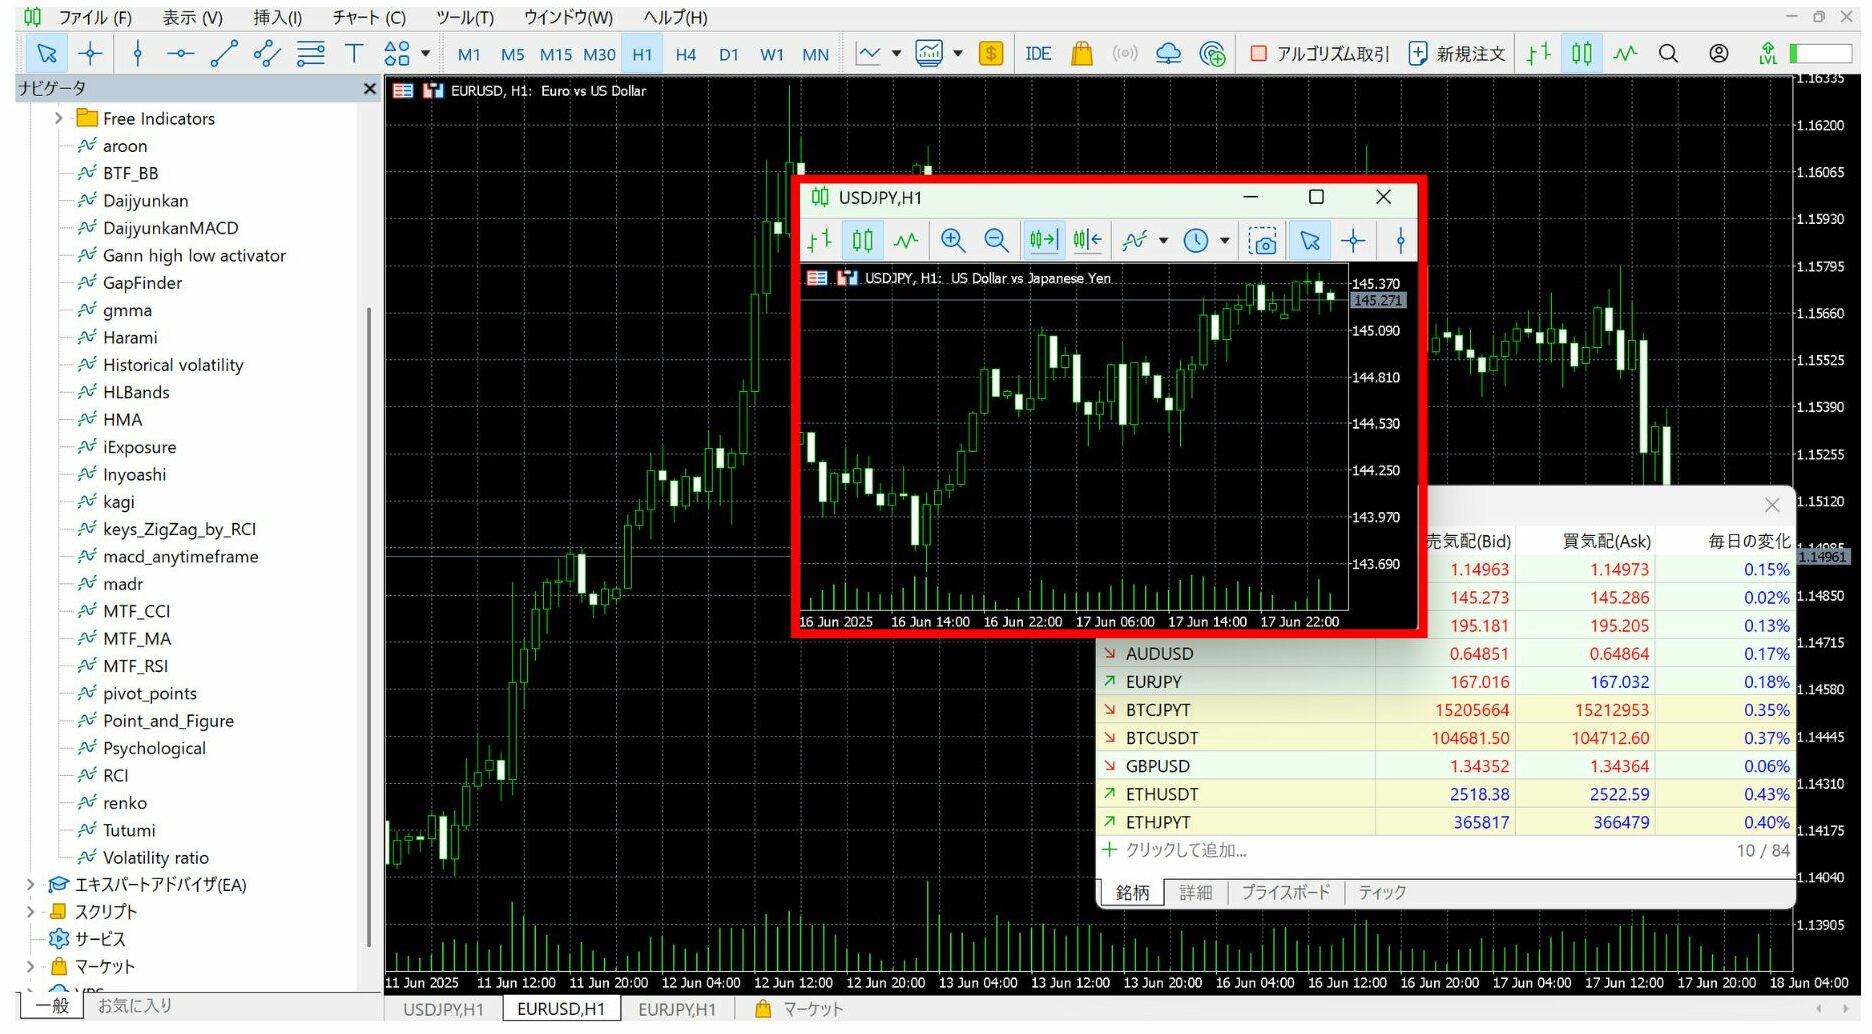
Task: Select the trendline drawing tool
Action: (x=224, y=54)
